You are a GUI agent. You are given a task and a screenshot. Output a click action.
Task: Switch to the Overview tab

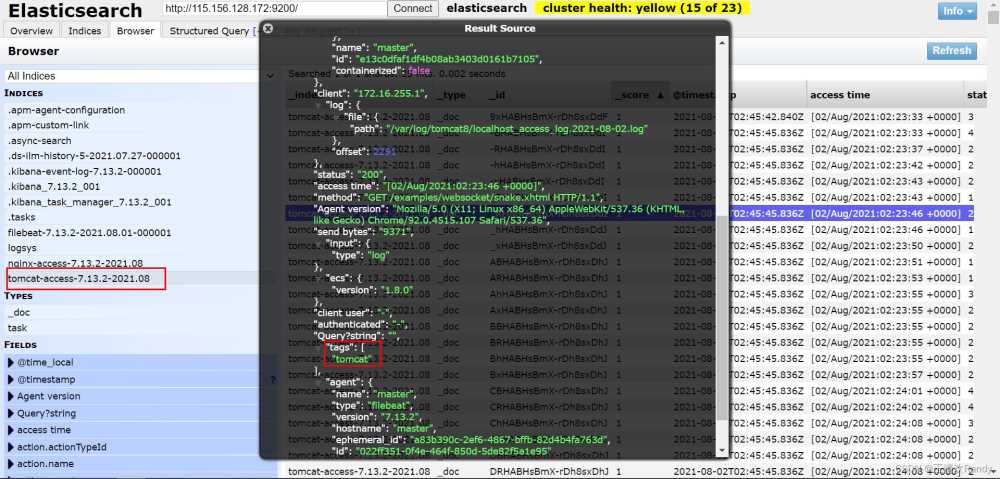[x=31, y=31]
